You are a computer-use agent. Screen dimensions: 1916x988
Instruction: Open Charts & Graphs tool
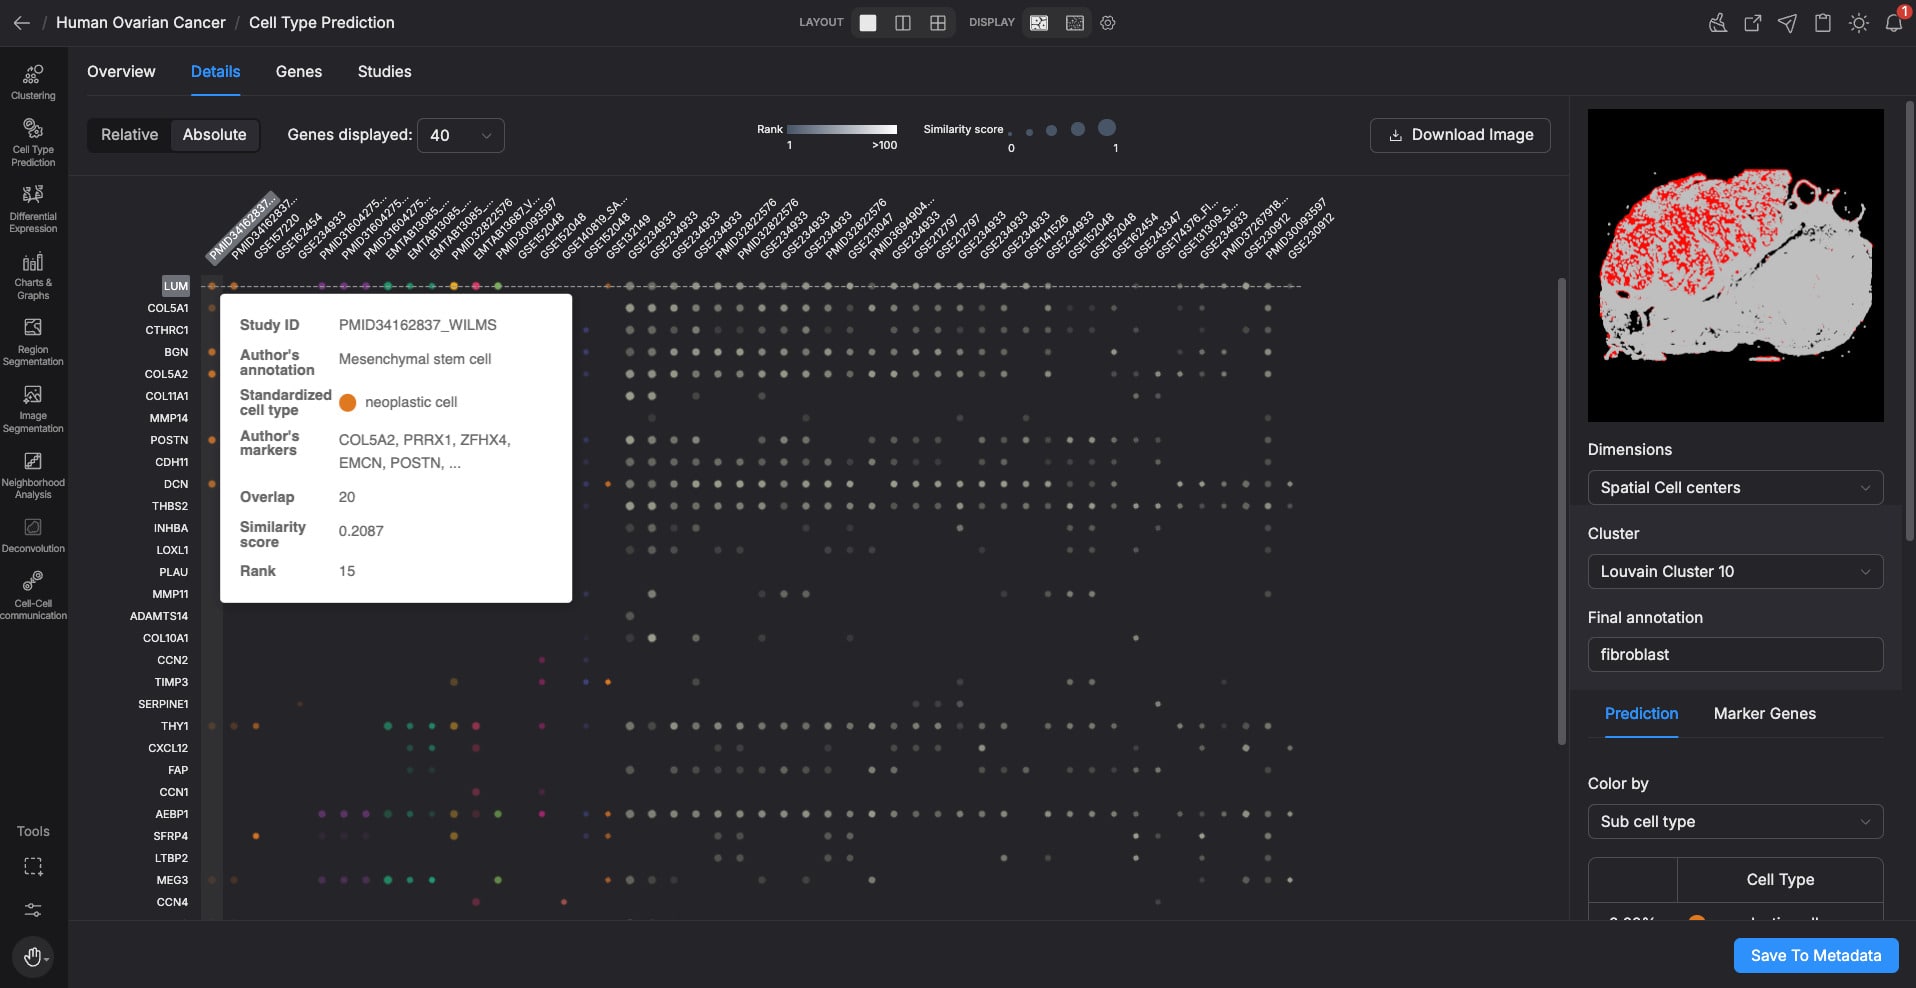point(33,275)
